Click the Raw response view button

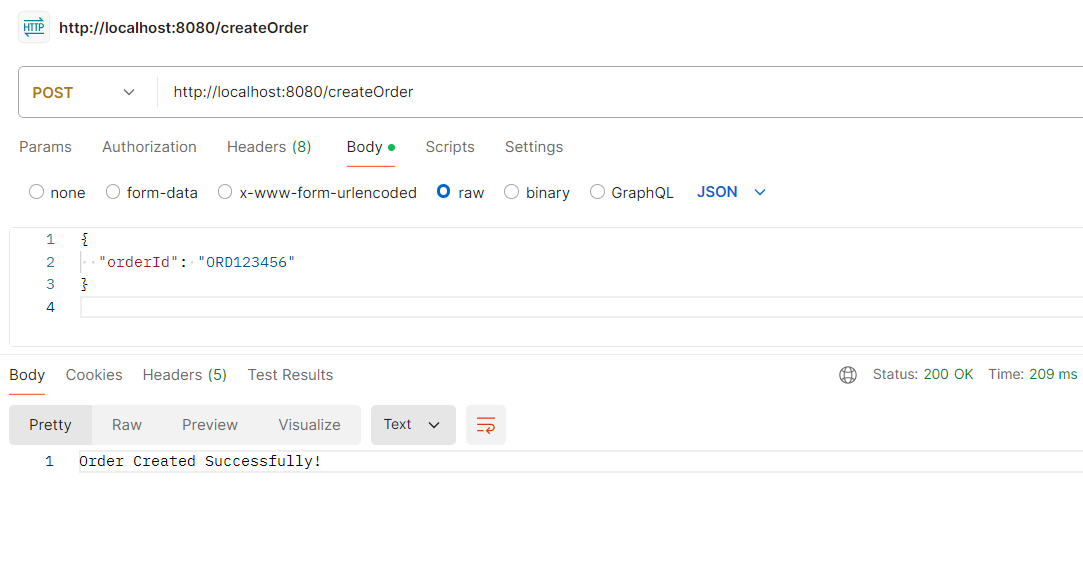[x=127, y=425]
